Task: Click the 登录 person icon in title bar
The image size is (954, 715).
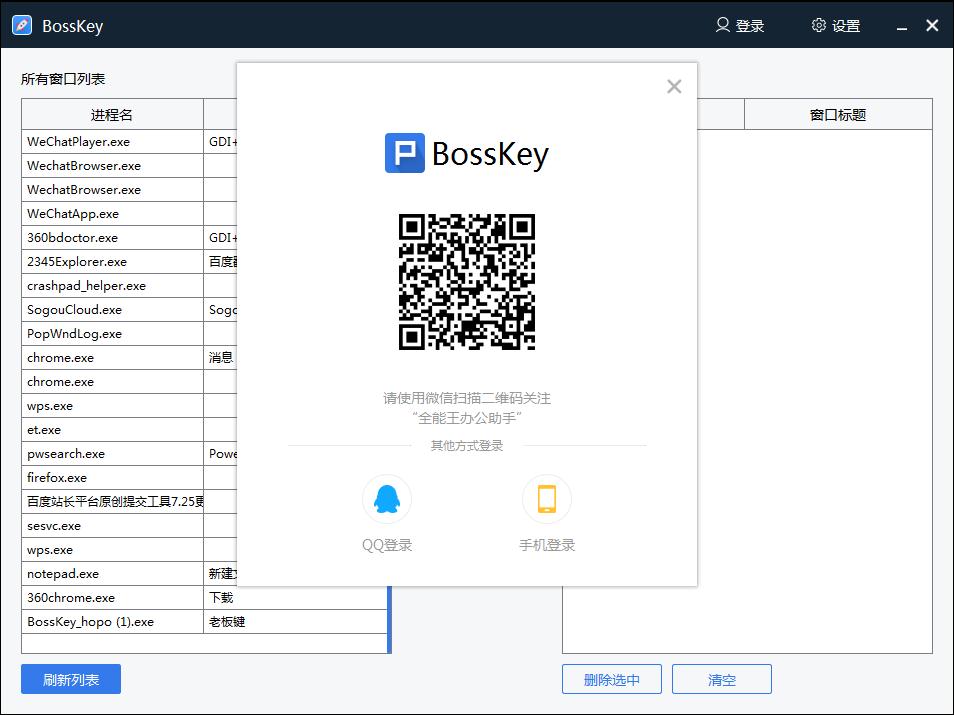Action: coord(740,25)
